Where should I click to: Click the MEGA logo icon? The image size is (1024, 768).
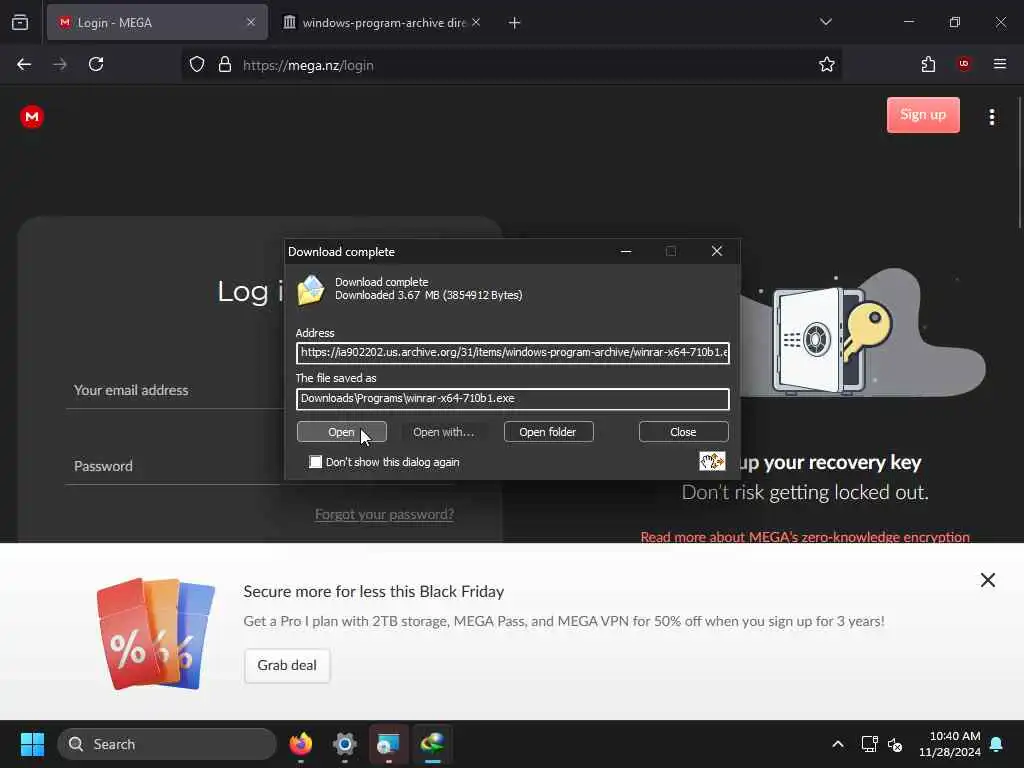click(x=31, y=117)
